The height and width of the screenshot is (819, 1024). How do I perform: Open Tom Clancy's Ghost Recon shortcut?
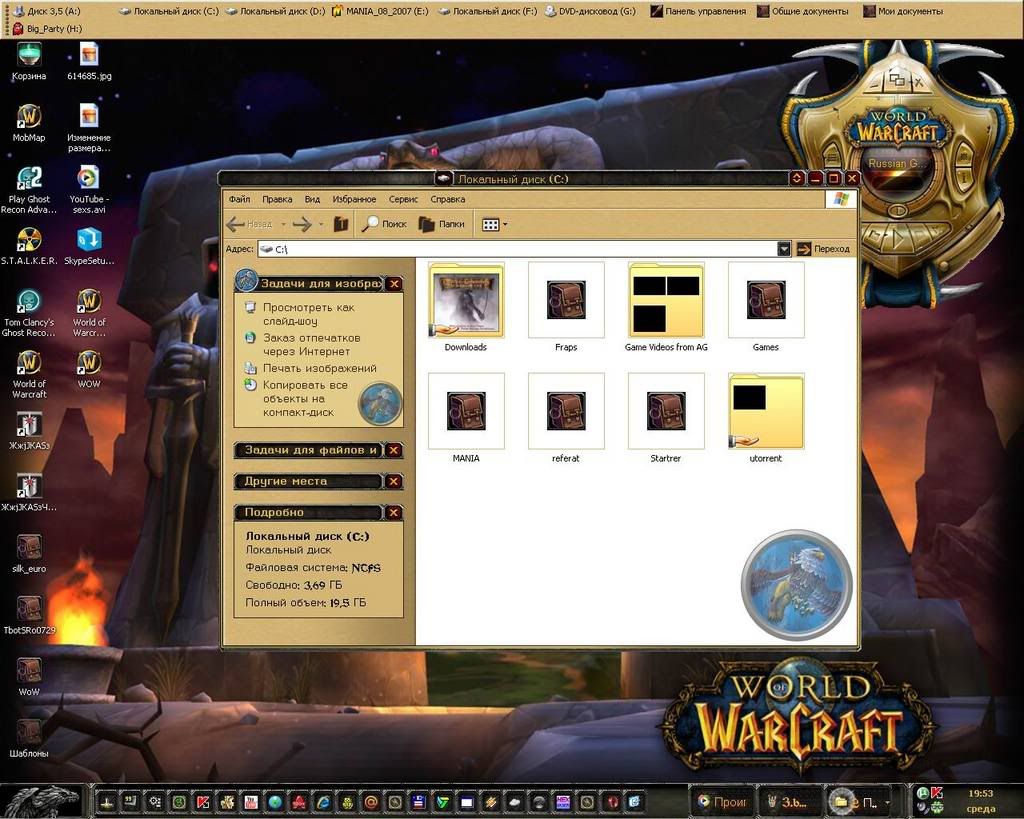[29, 313]
